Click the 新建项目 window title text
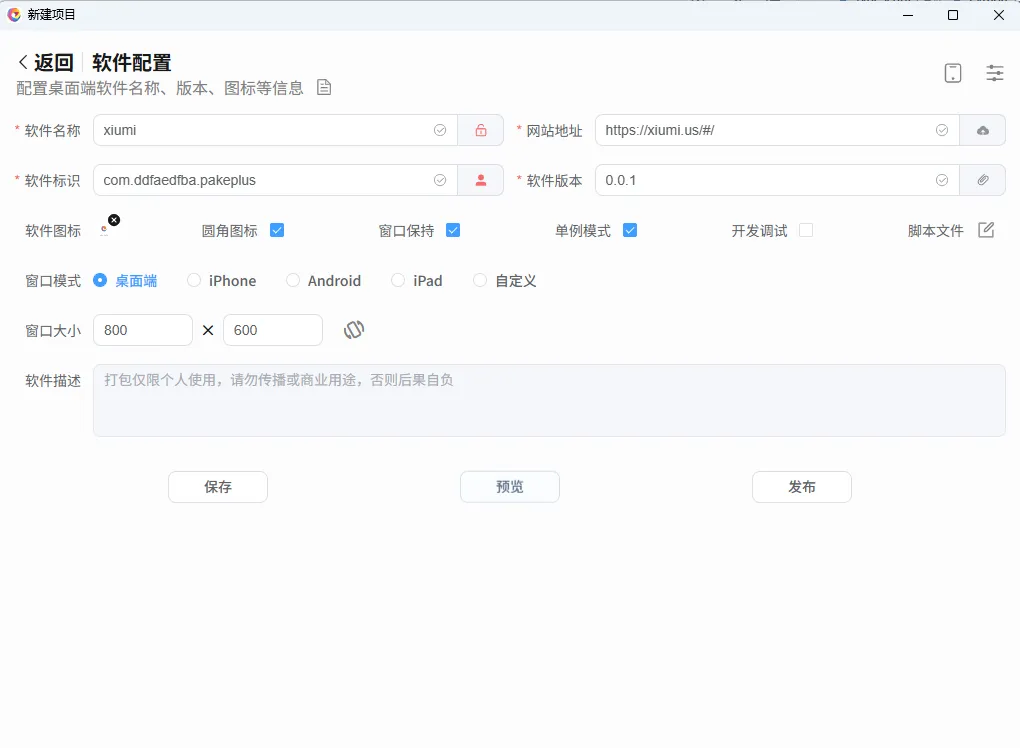This screenshot has width=1020, height=748. [x=51, y=14]
